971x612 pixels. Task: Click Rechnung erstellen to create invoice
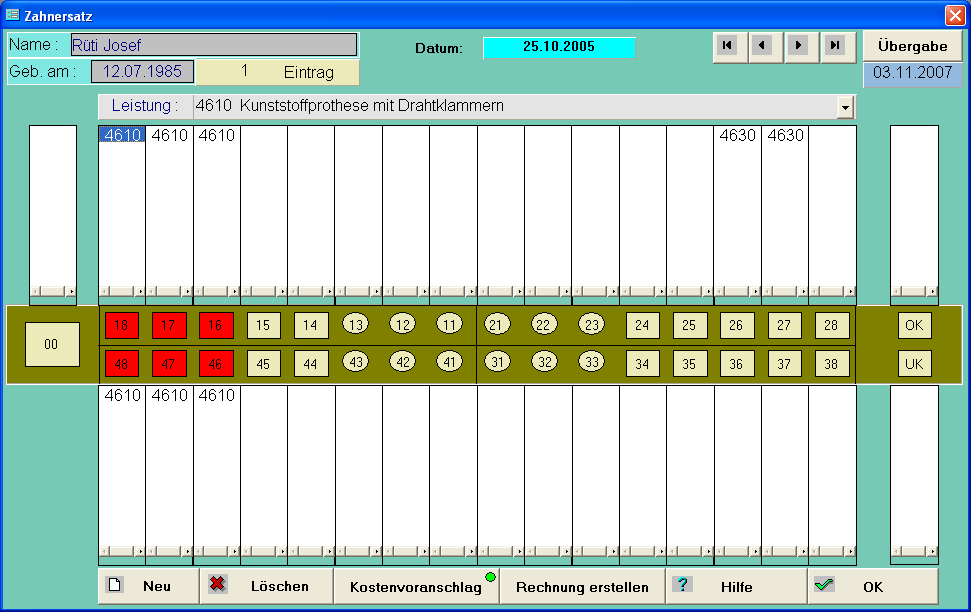click(x=582, y=587)
